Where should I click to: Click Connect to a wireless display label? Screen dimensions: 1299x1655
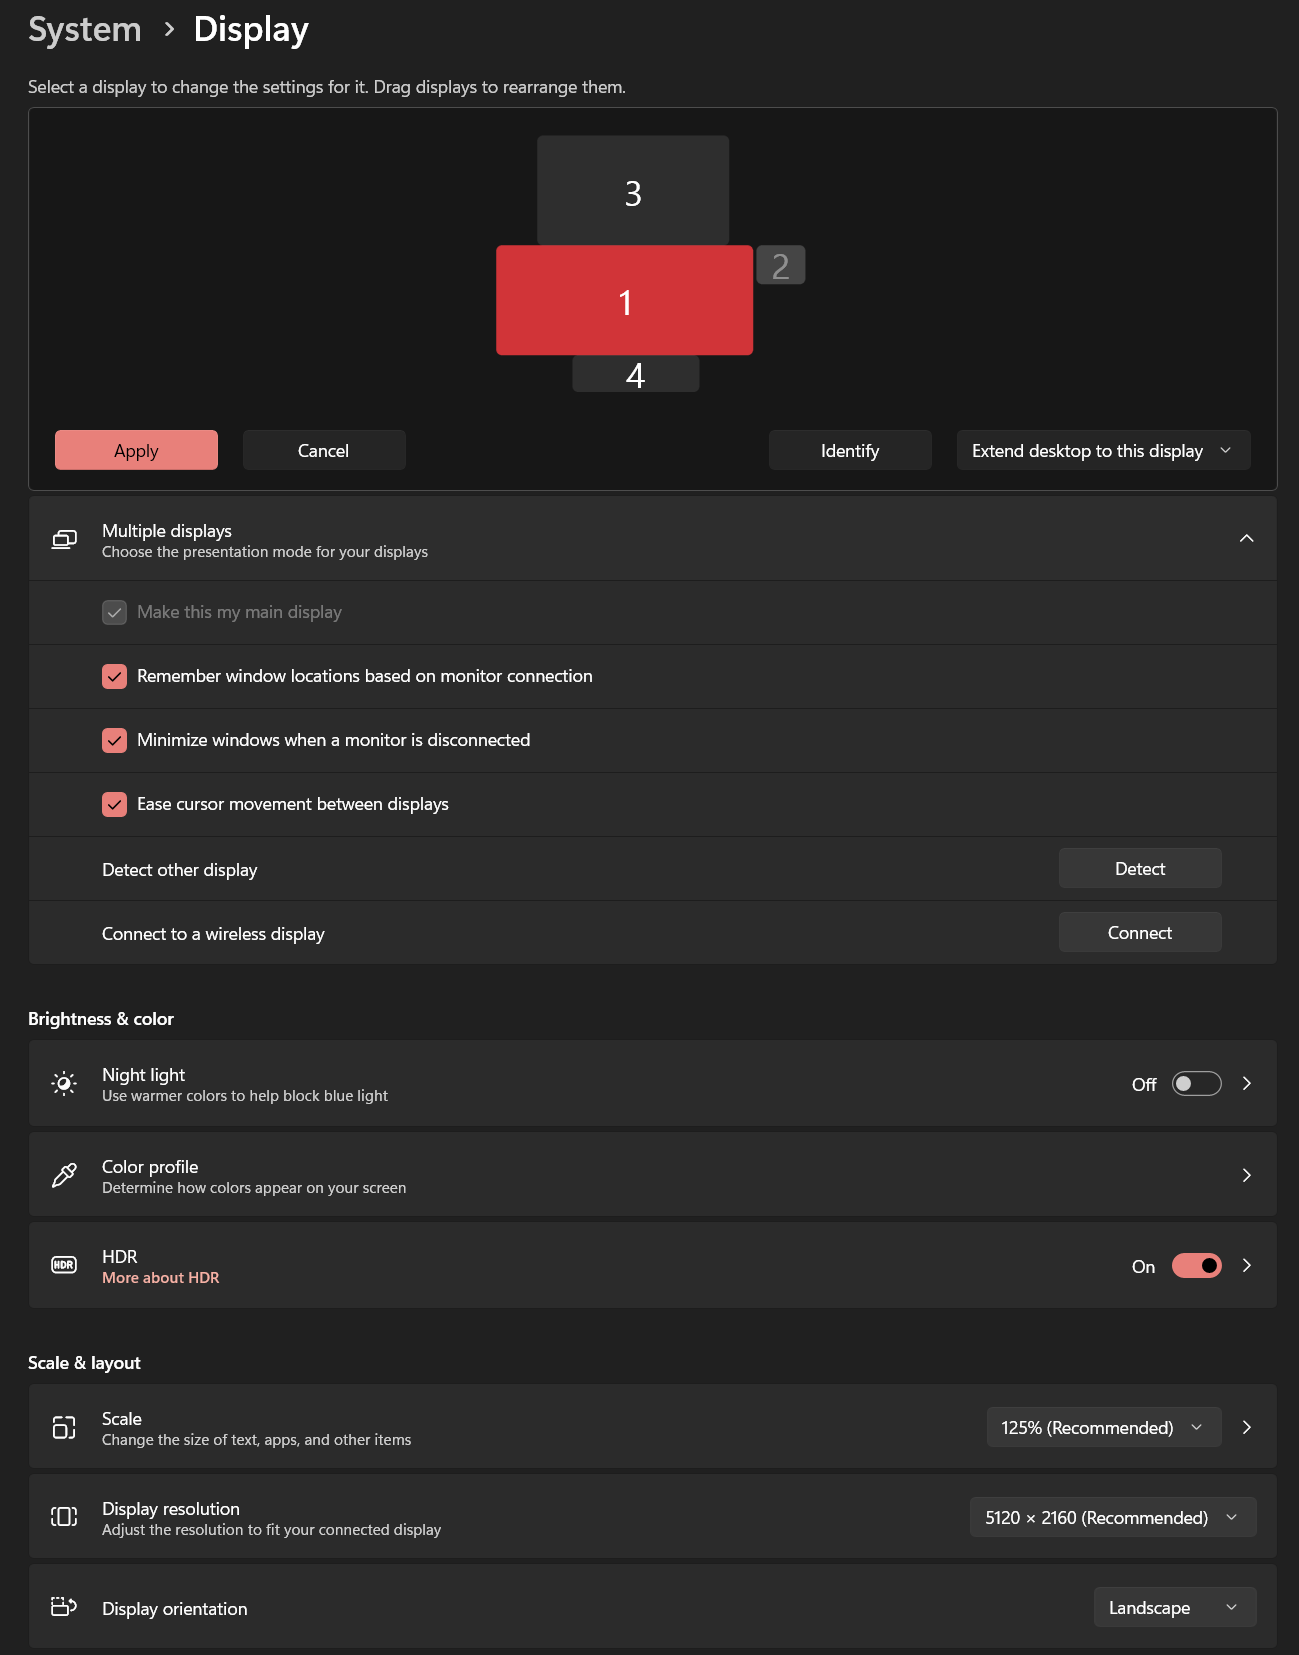pyautogui.click(x=213, y=934)
